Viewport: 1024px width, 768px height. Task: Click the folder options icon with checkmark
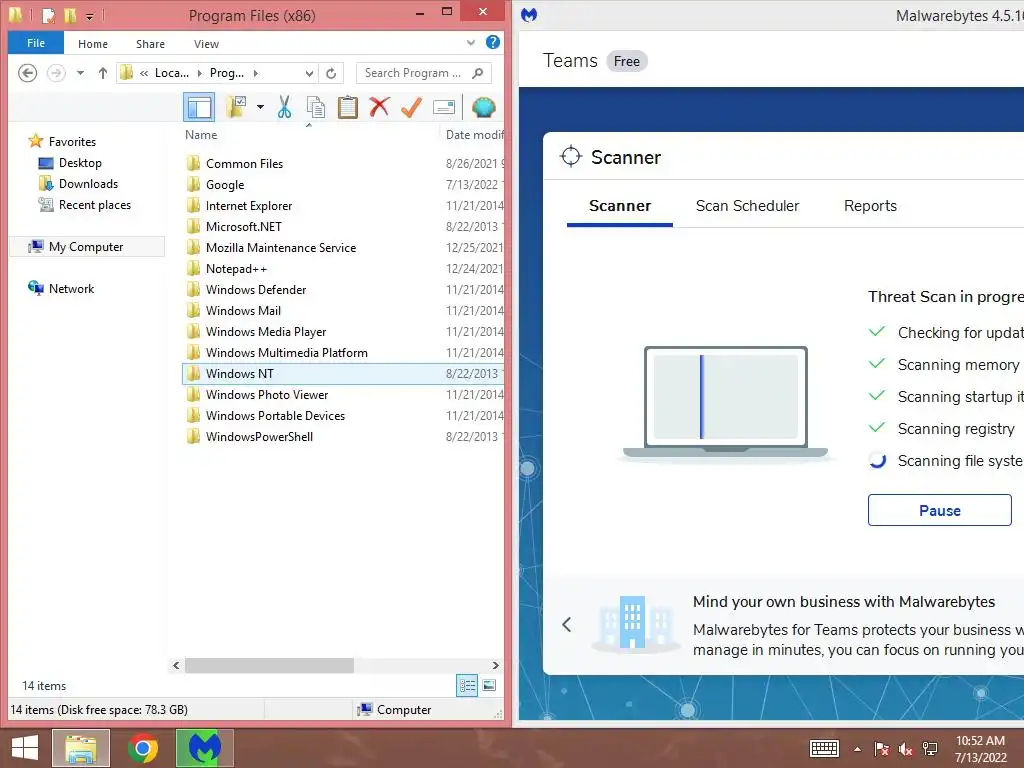pos(236,107)
